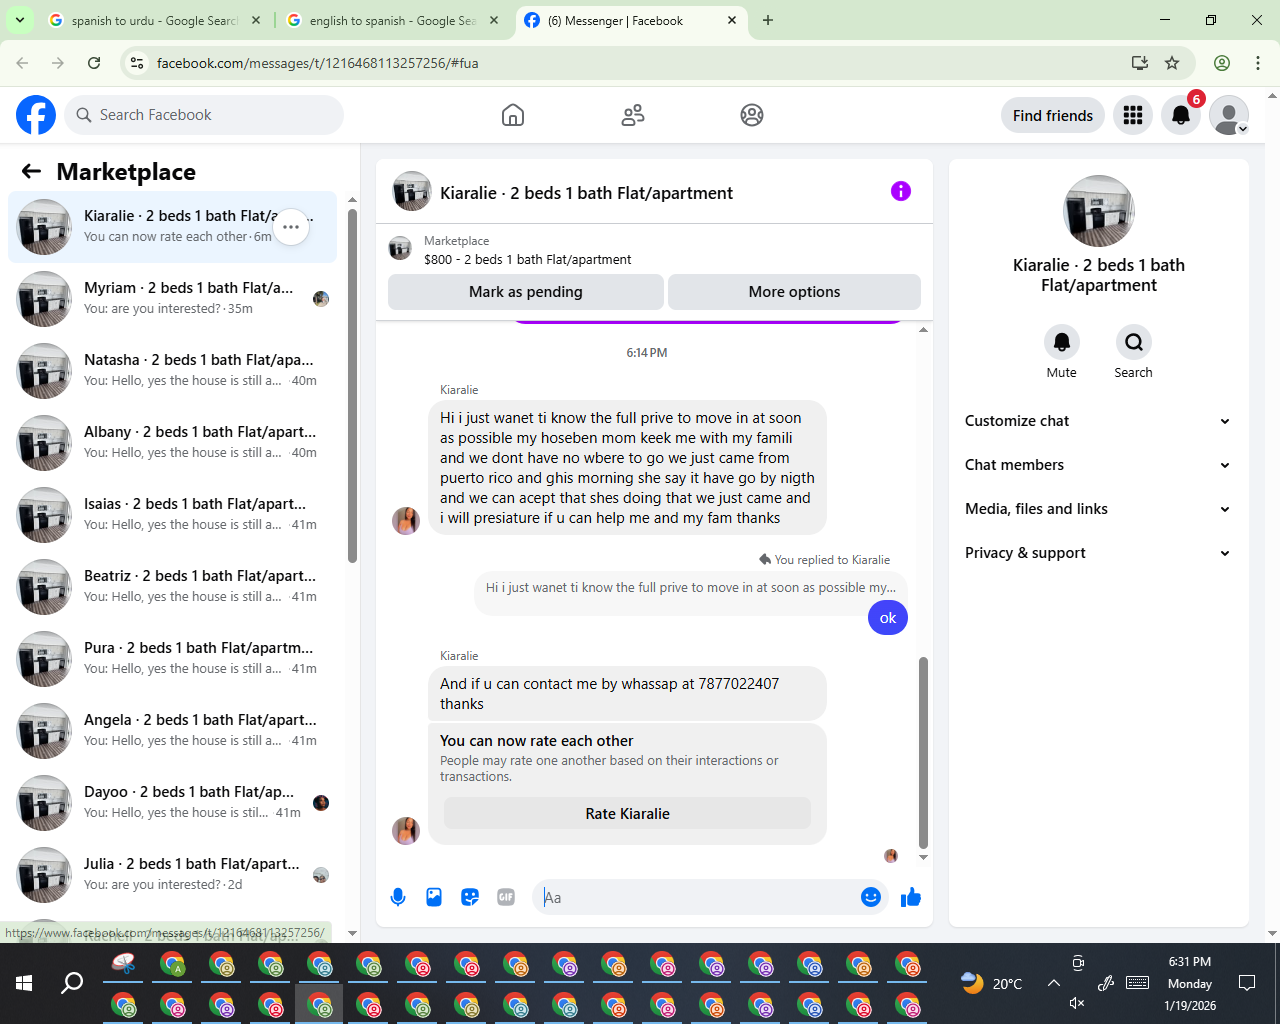Image resolution: width=1280 pixels, height=1024 pixels.
Task: Open the Windows notification center
Action: [x=1247, y=983]
